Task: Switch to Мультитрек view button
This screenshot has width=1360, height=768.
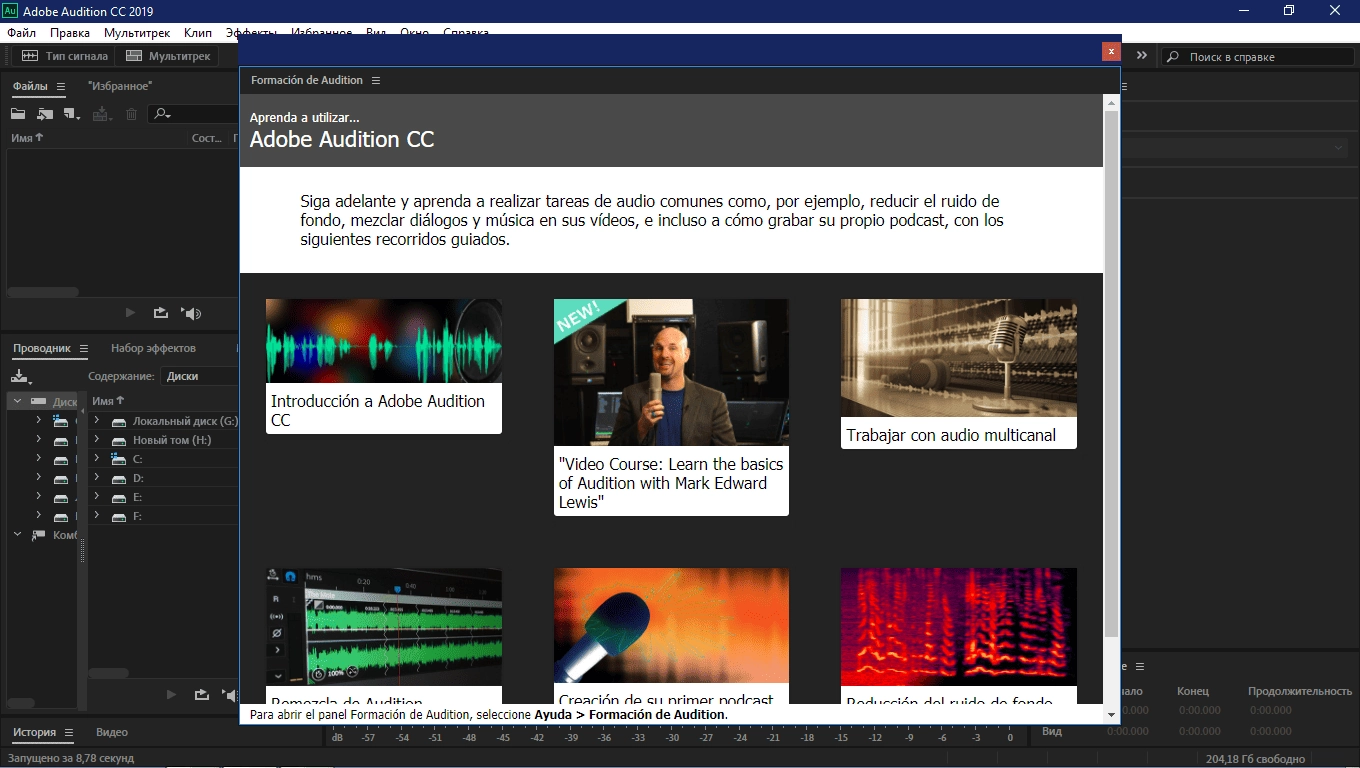Action: pos(168,56)
